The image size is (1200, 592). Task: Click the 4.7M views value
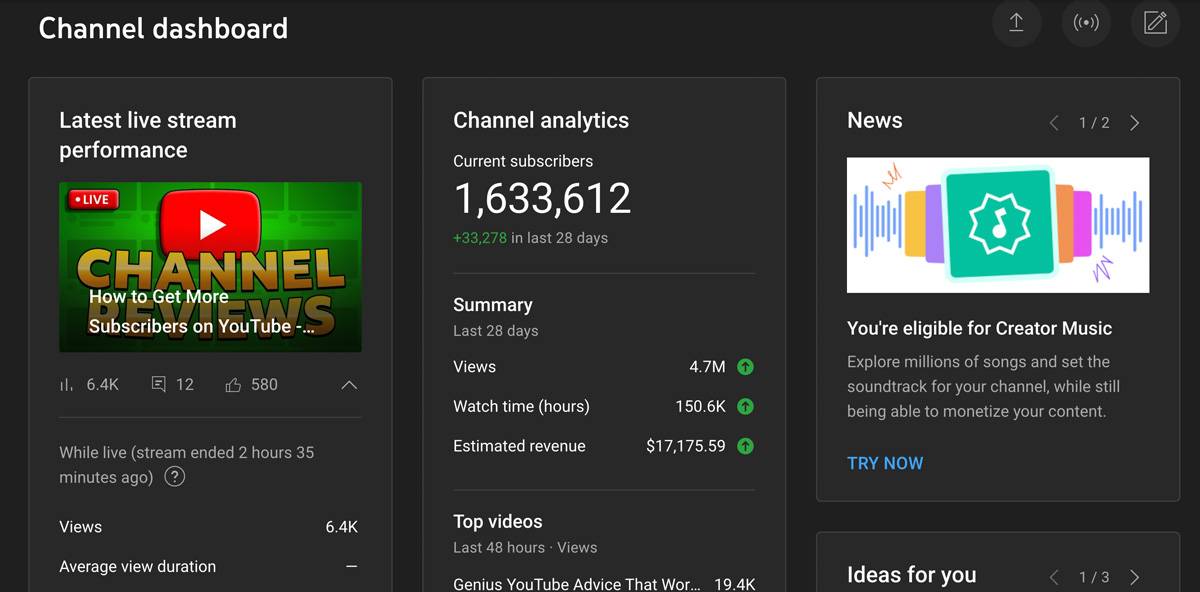coord(707,367)
